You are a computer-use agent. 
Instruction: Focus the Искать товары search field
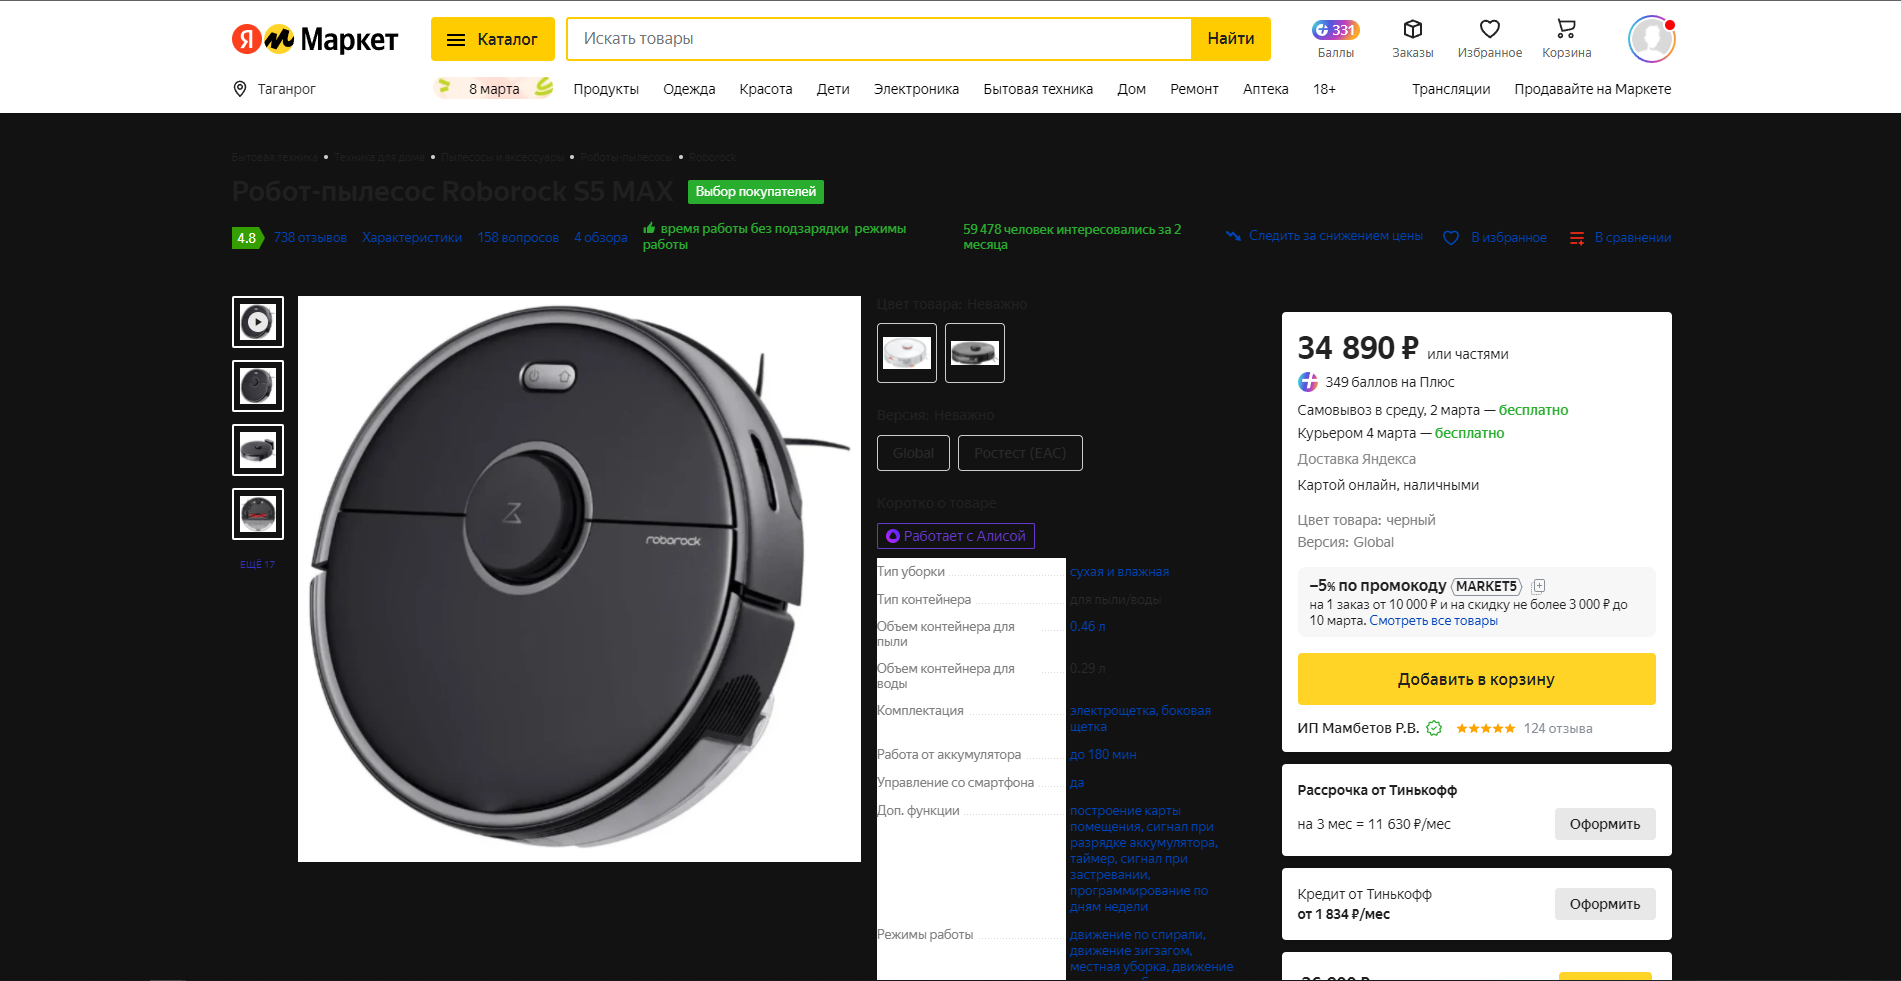pos(879,39)
